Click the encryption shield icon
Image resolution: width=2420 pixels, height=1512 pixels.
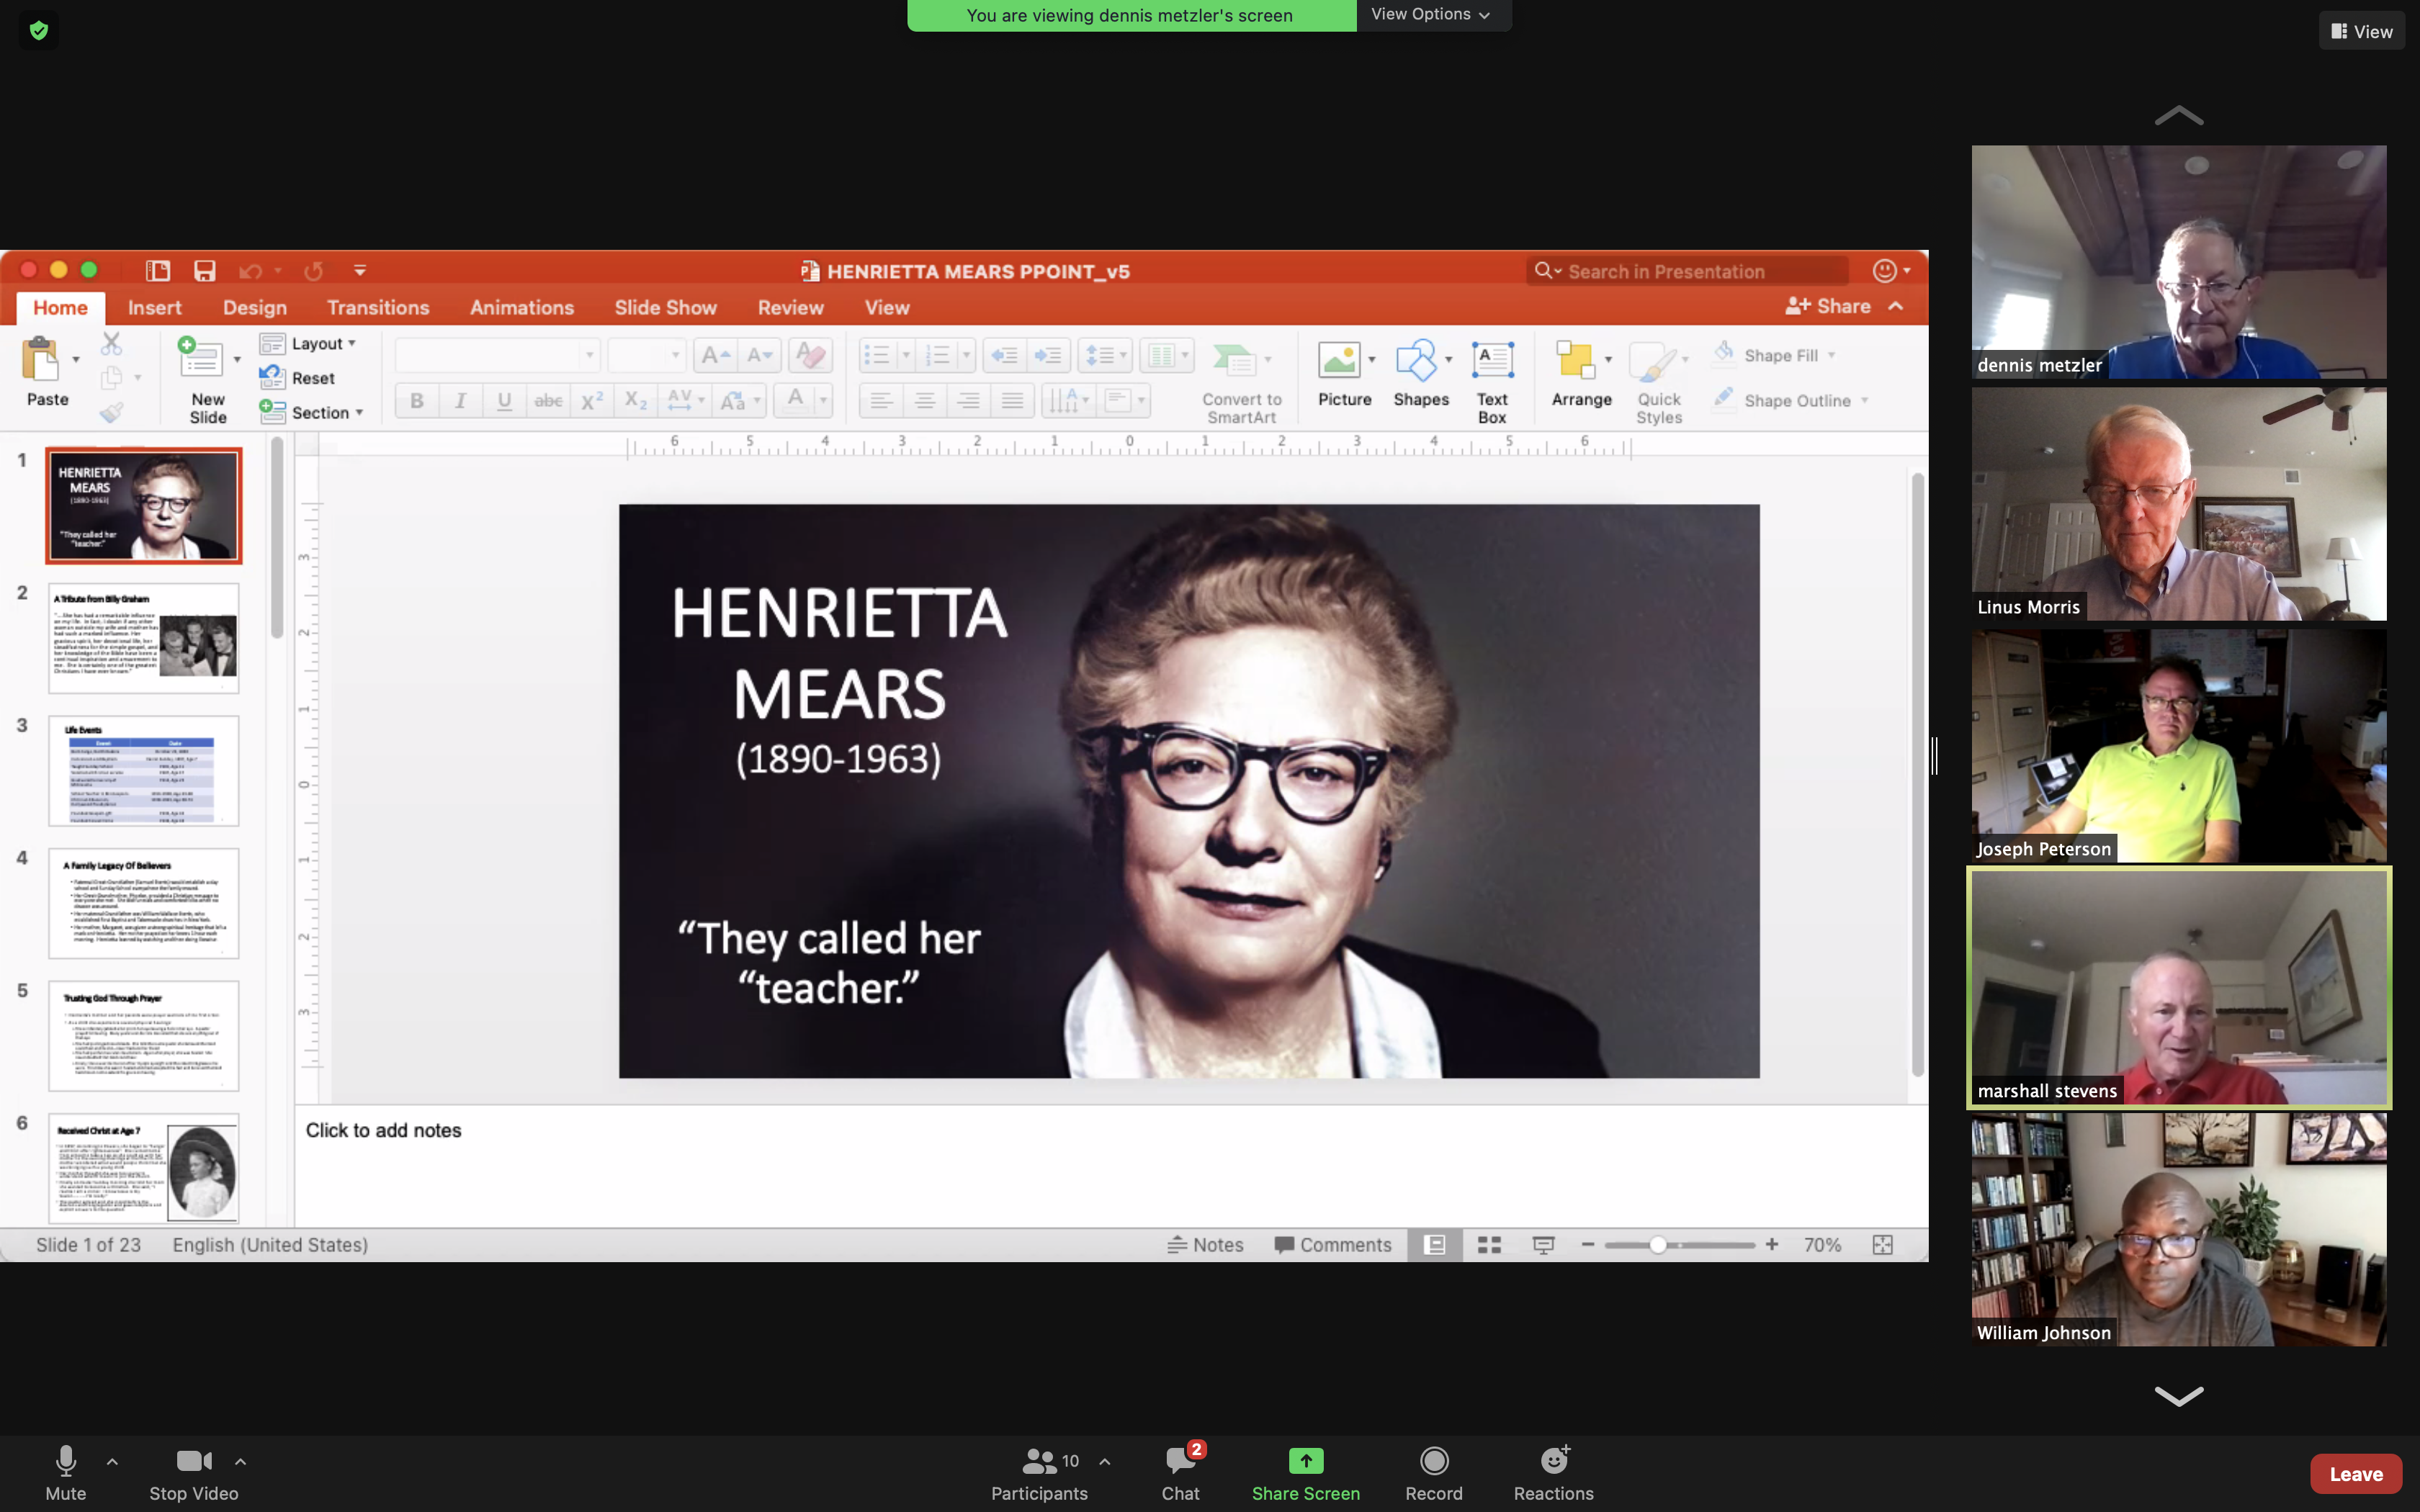coord(39,30)
